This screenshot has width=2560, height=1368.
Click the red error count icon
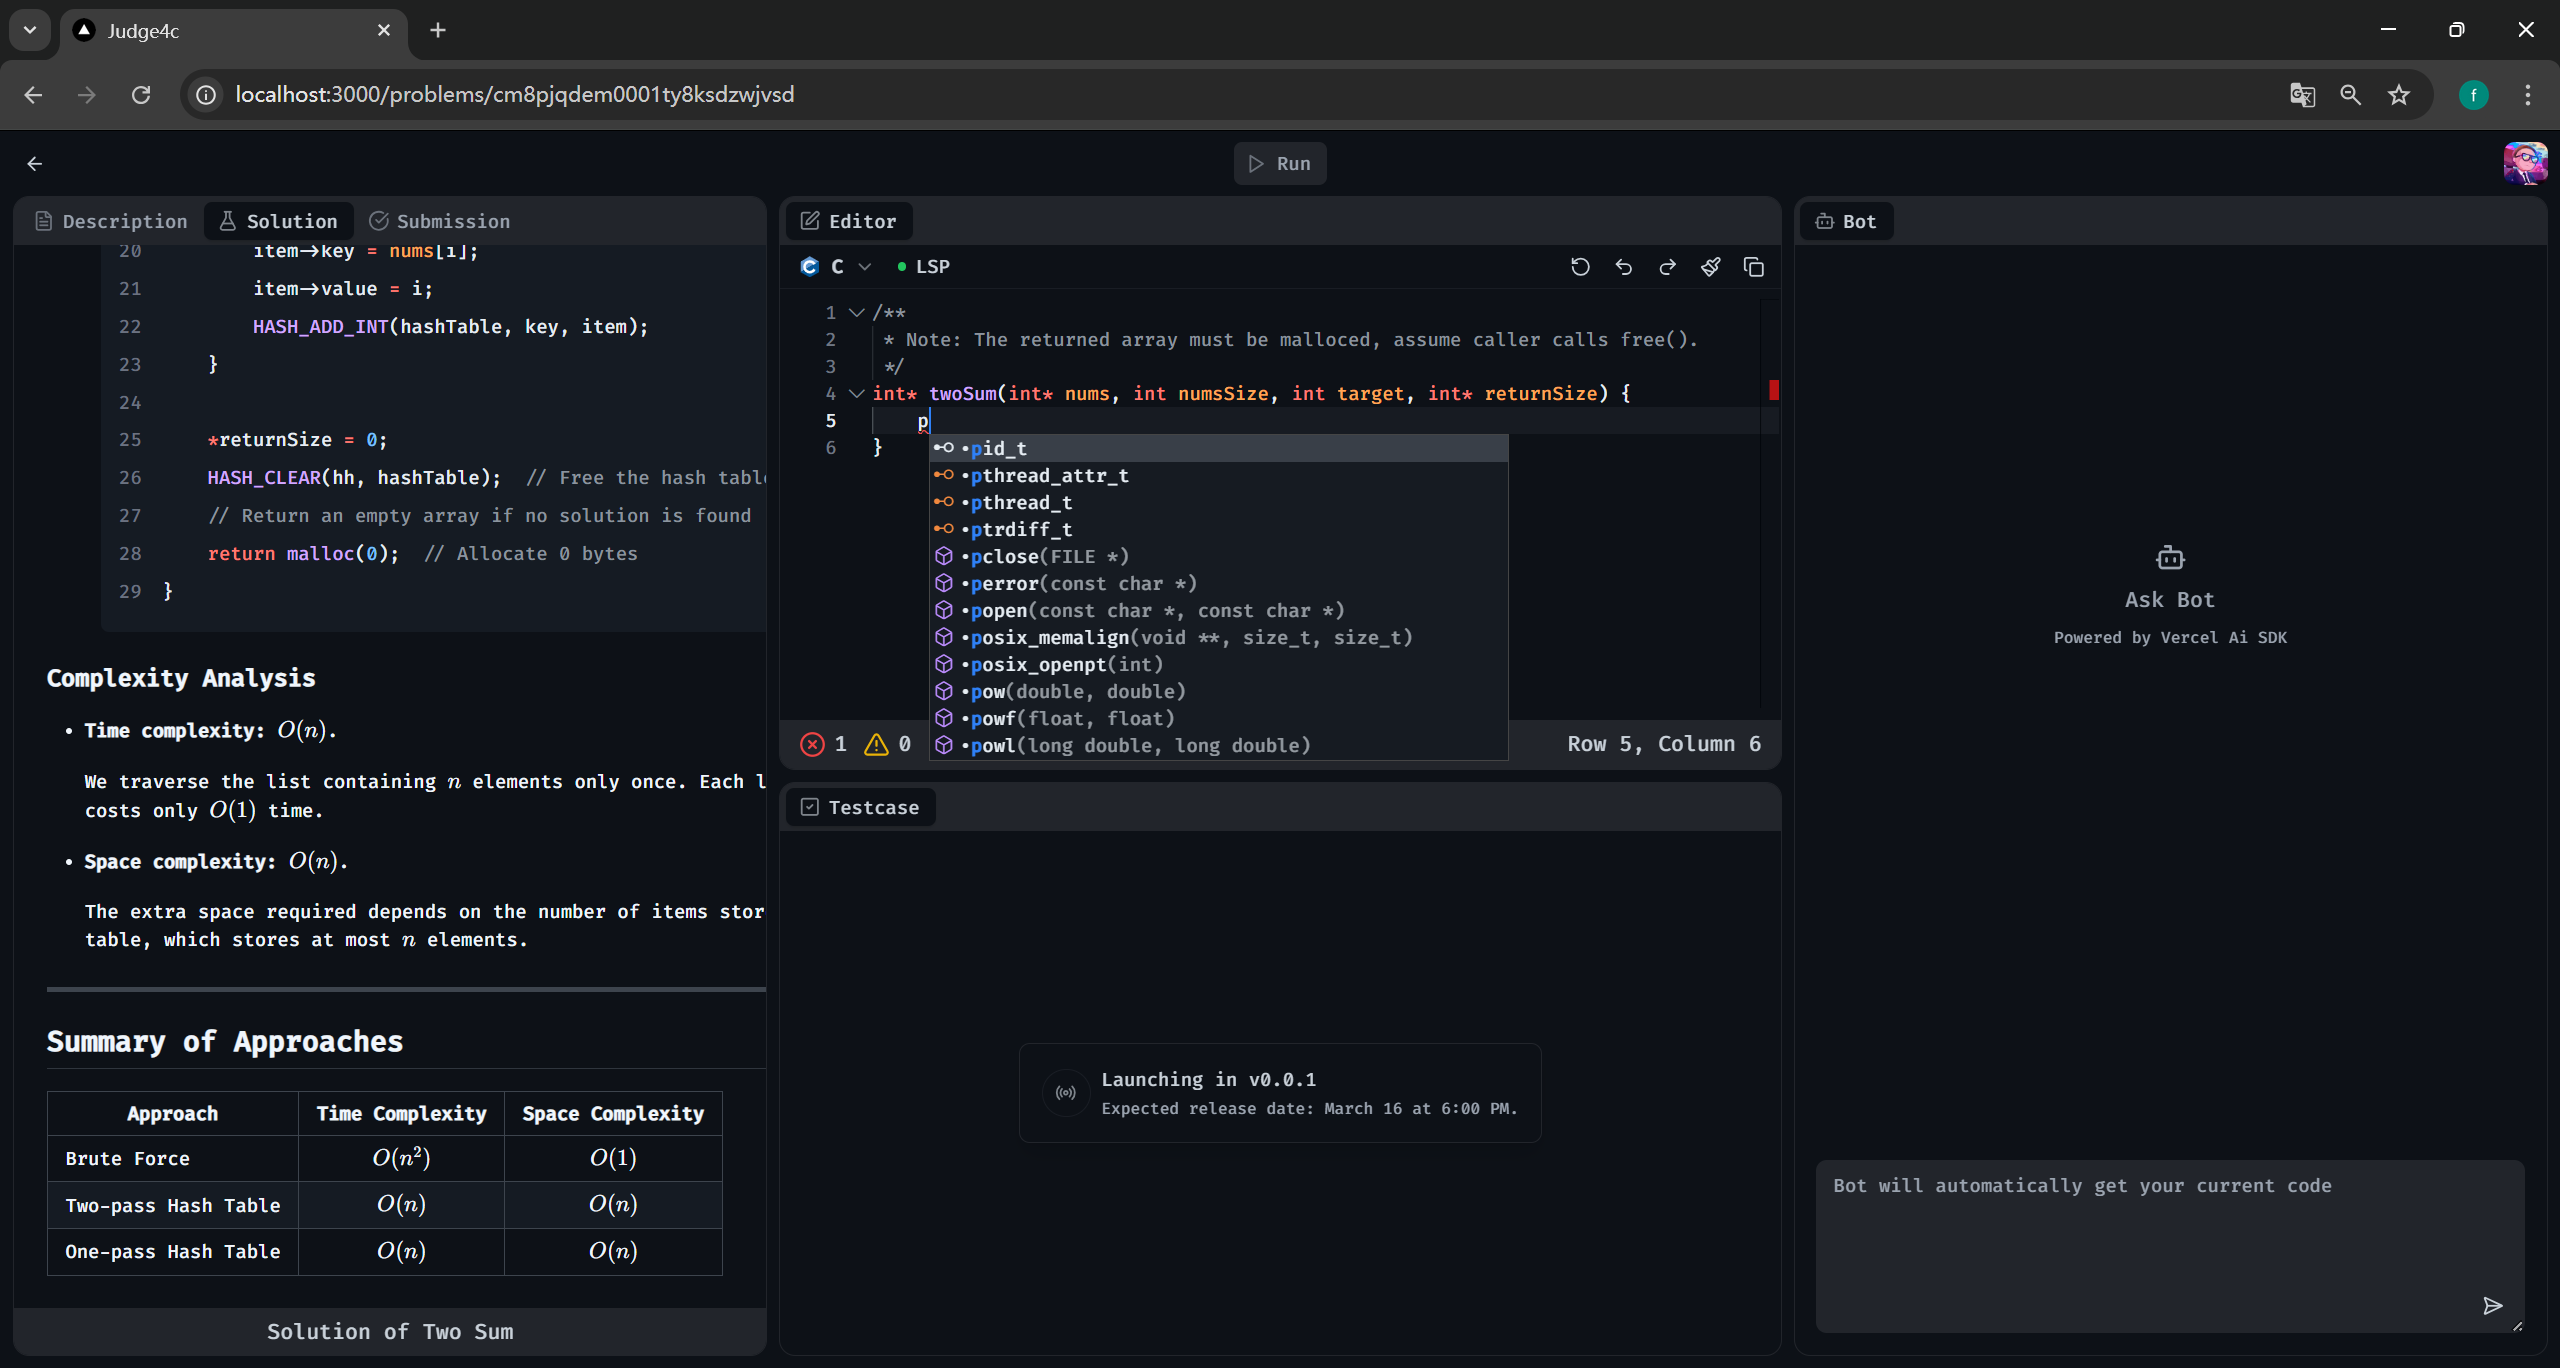[x=813, y=744]
